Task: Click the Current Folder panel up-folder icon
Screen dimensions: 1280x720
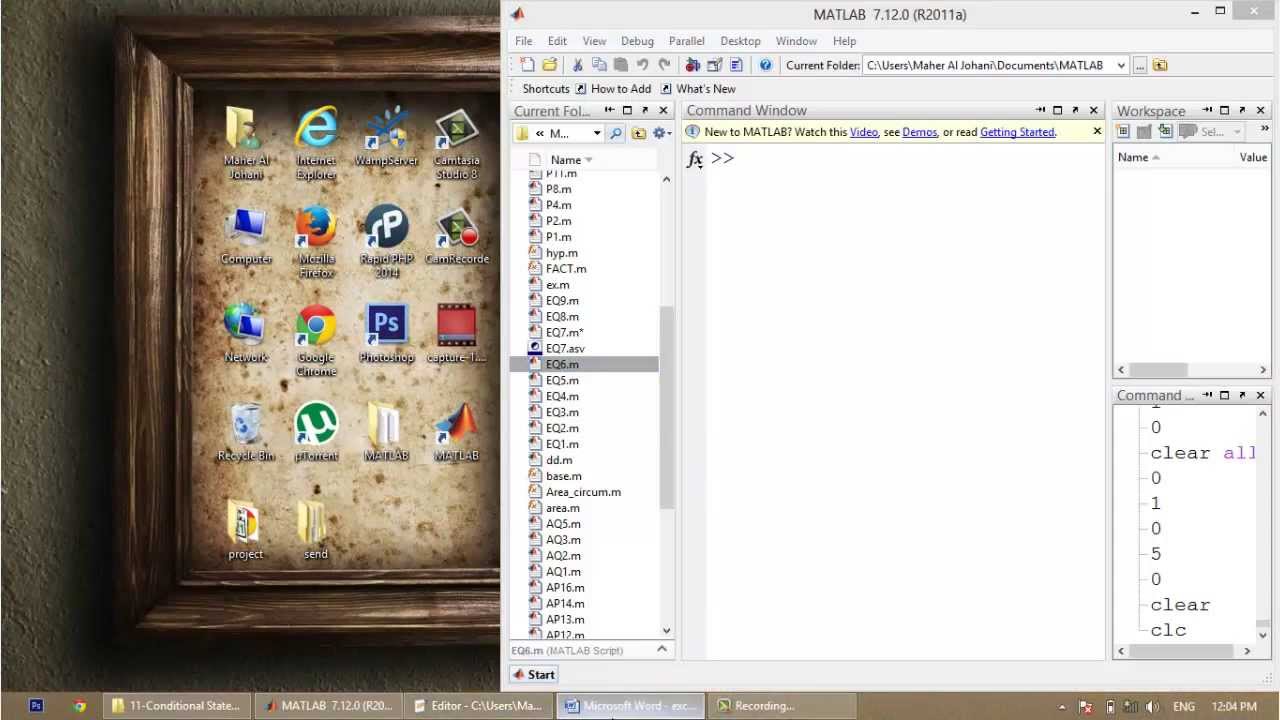Action: point(639,133)
